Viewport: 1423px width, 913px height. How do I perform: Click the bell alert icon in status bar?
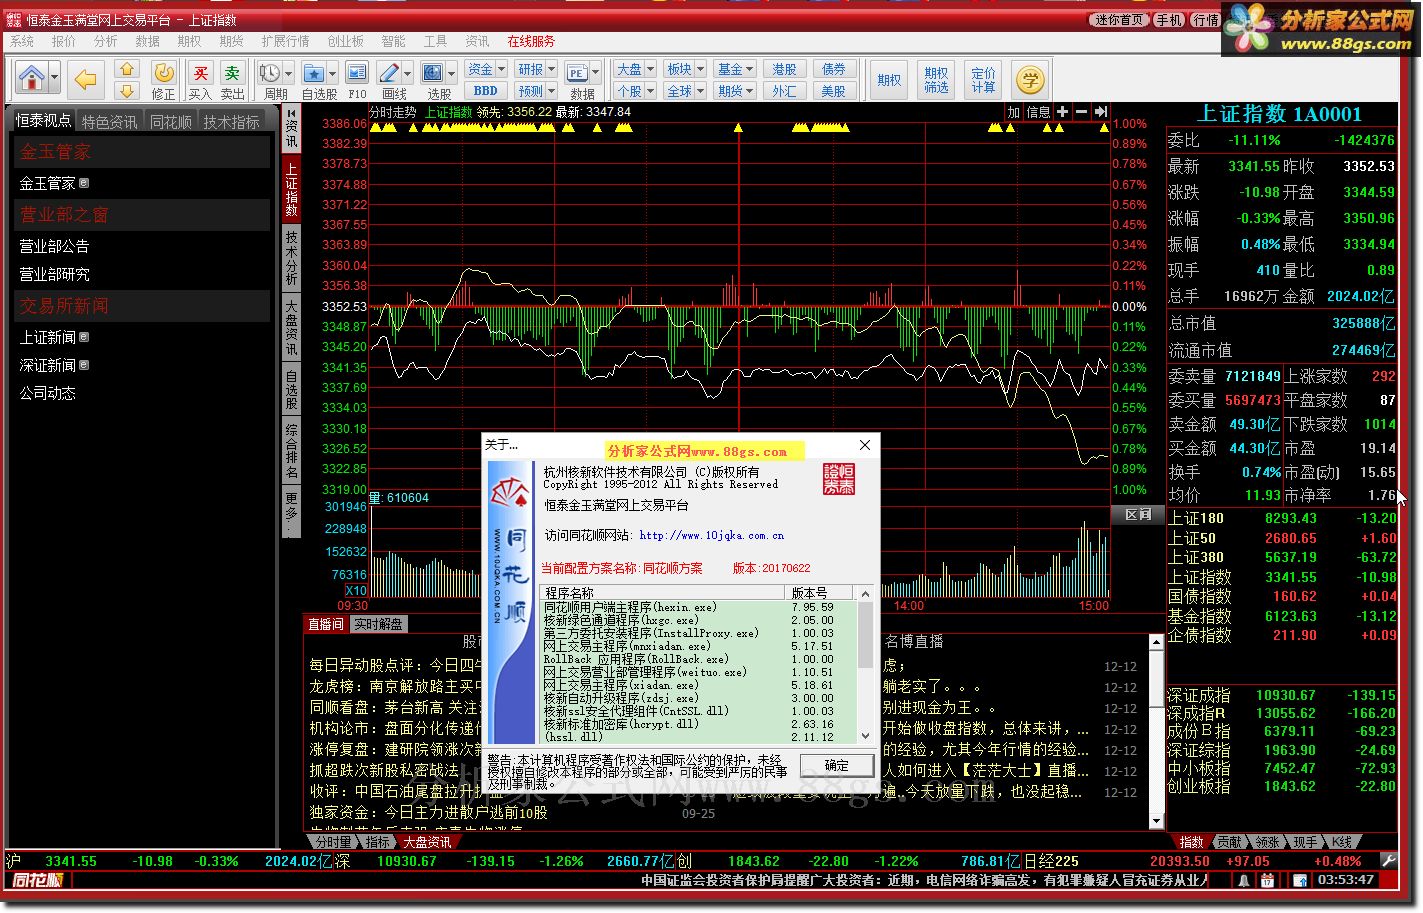[1244, 881]
